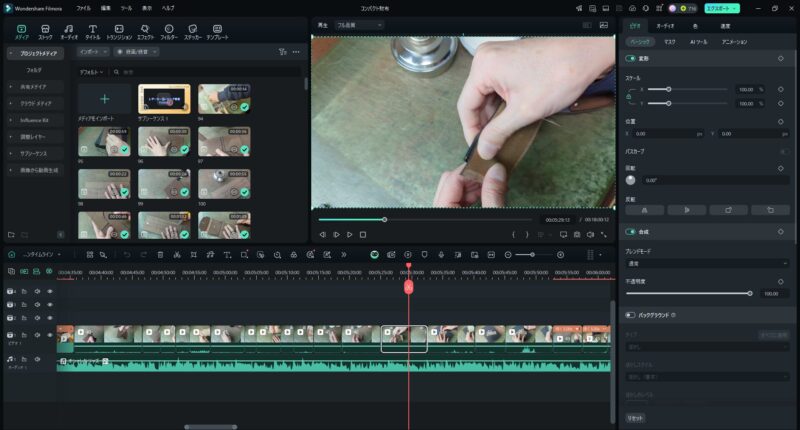Click the preview volume speaker icon
Viewport: 800px width, 430px height.
click(x=590, y=235)
